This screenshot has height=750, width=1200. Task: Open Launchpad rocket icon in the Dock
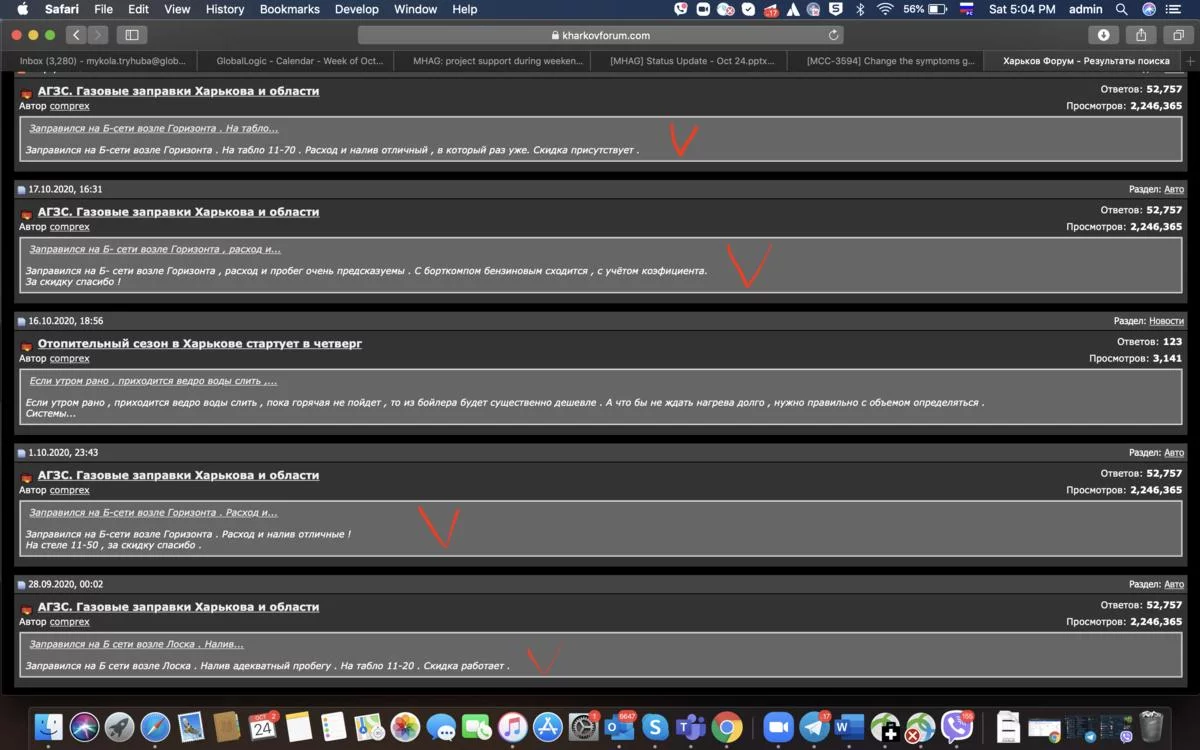tap(120, 727)
